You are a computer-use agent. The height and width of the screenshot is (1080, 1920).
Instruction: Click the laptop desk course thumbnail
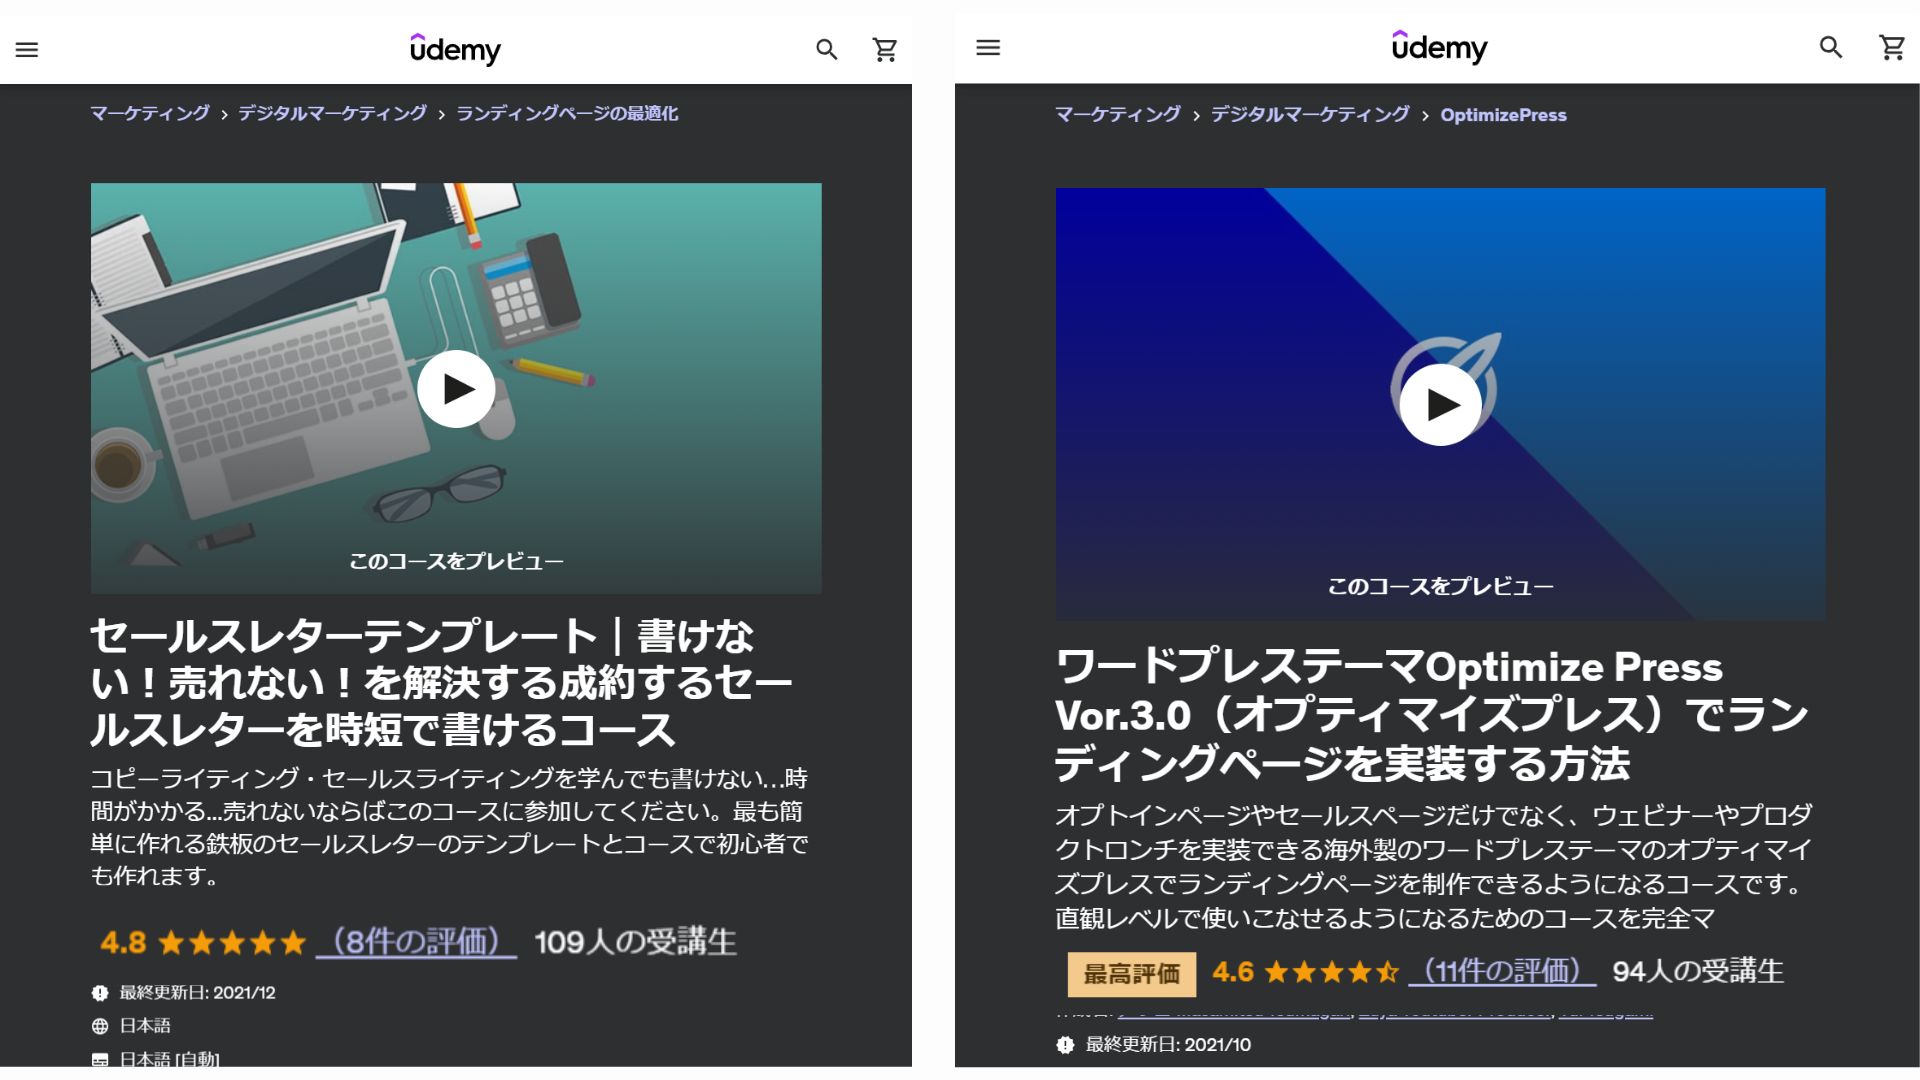[x=456, y=388]
